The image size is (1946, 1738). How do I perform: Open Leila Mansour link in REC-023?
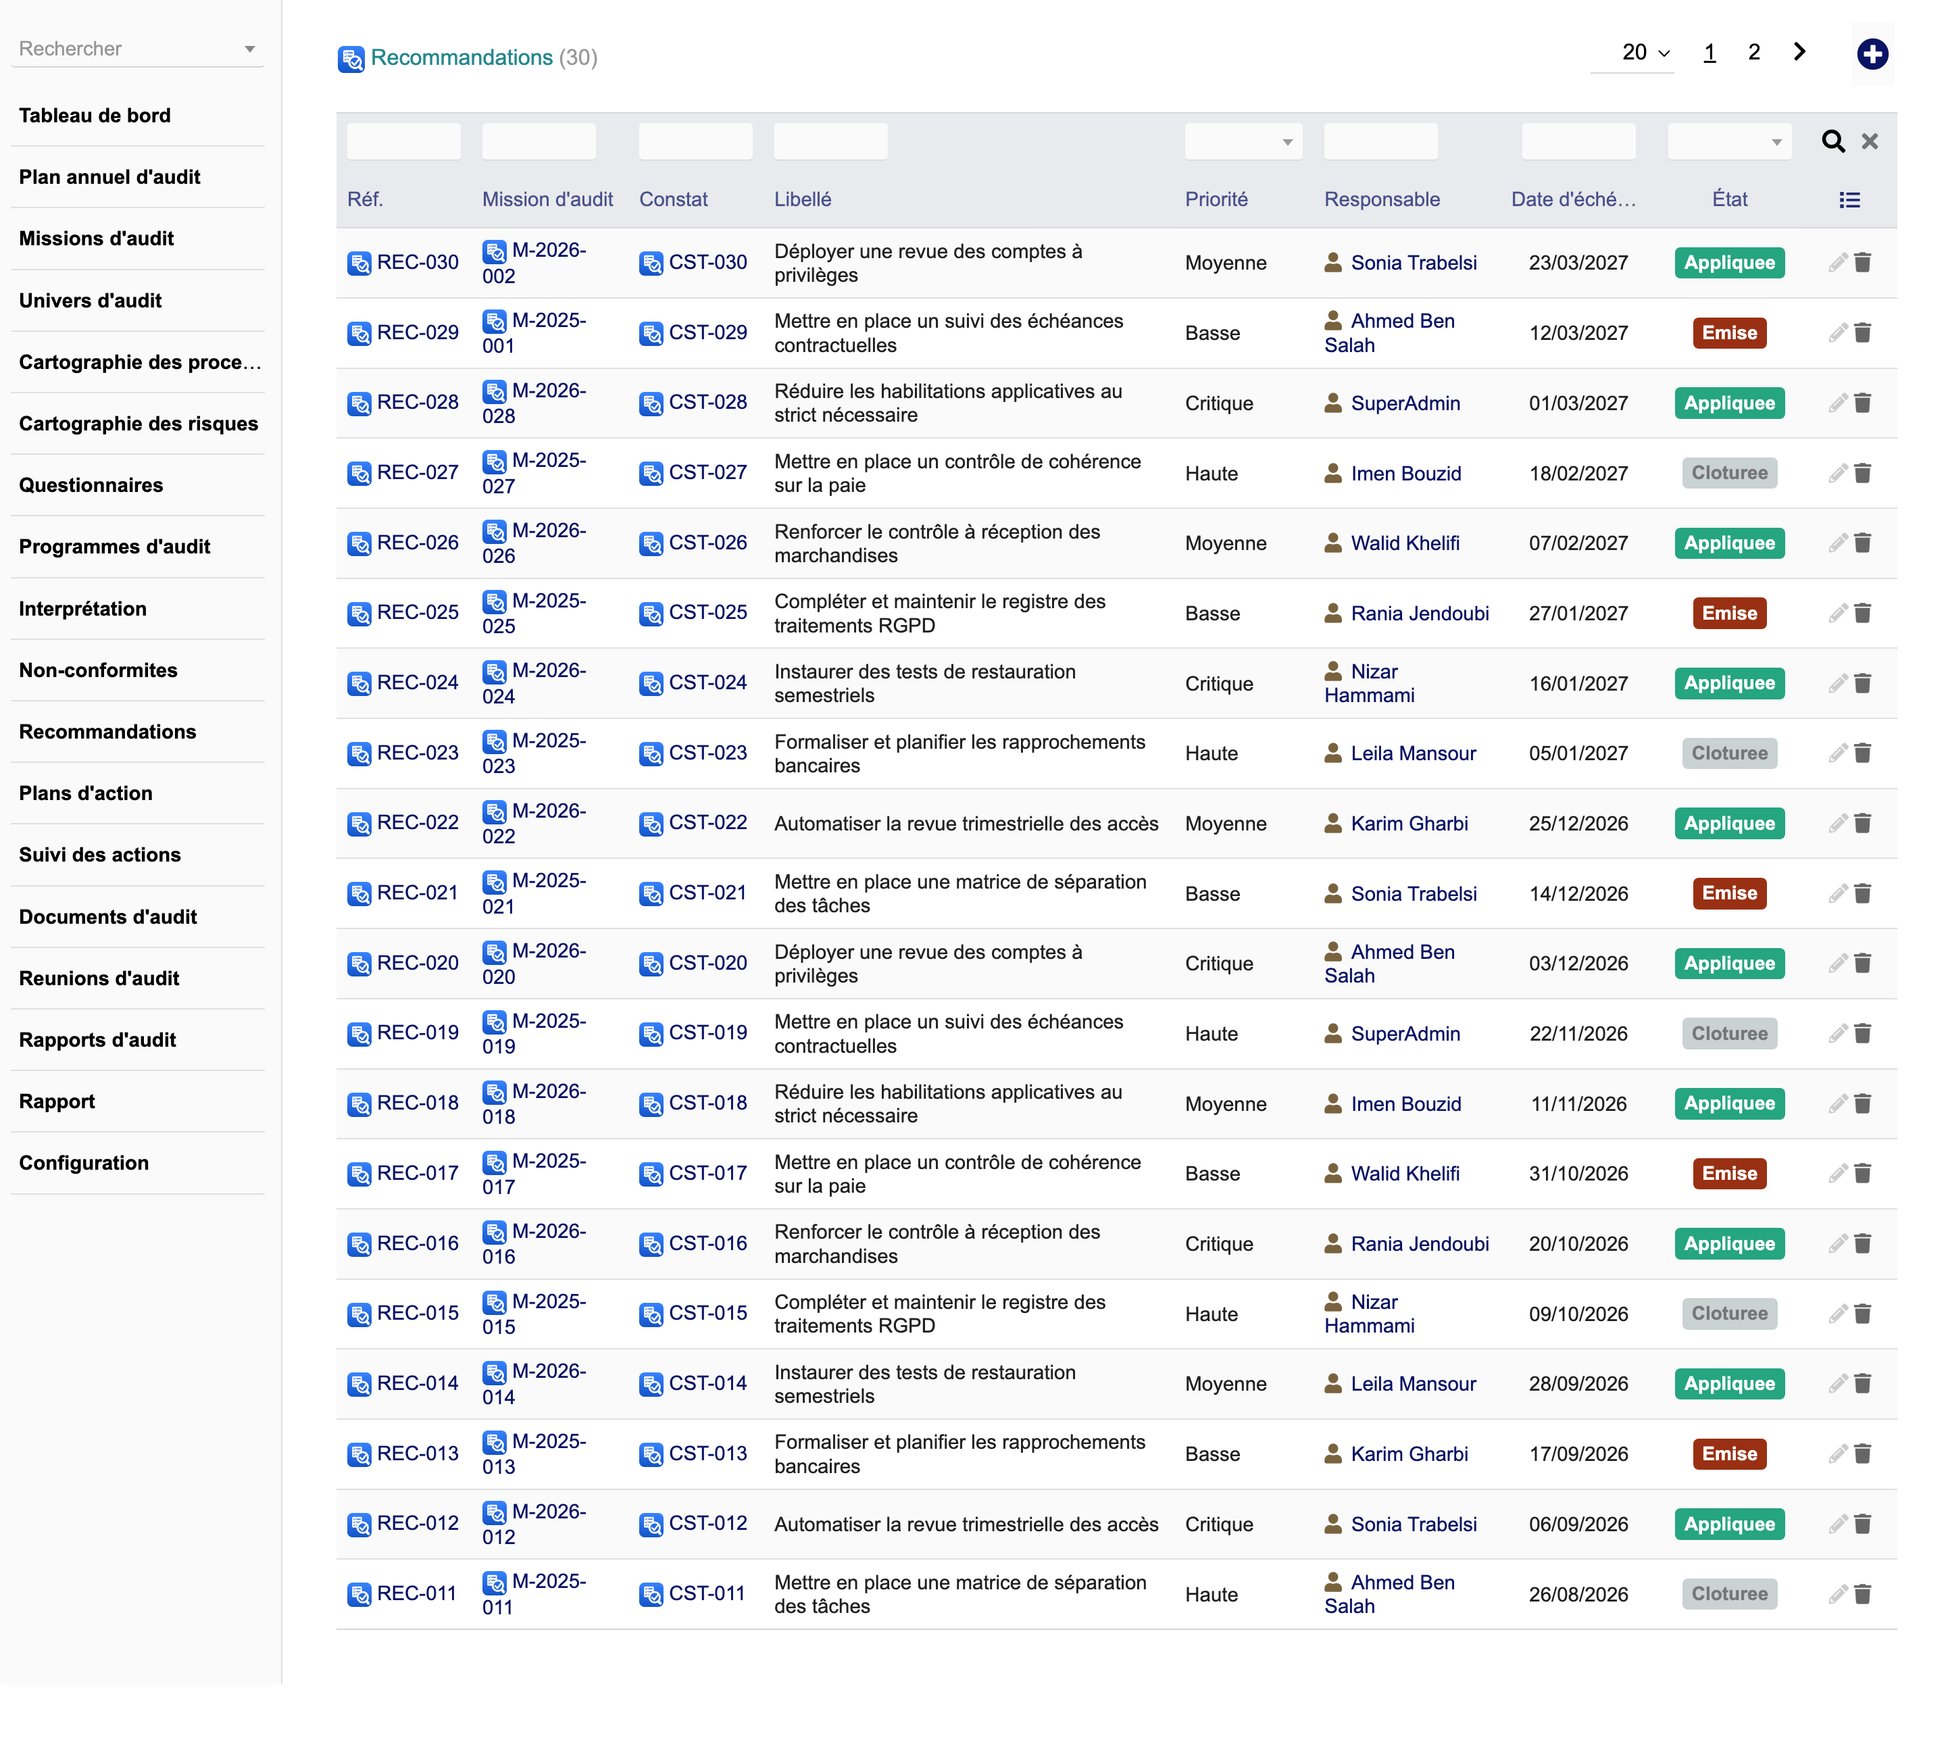pos(1413,753)
